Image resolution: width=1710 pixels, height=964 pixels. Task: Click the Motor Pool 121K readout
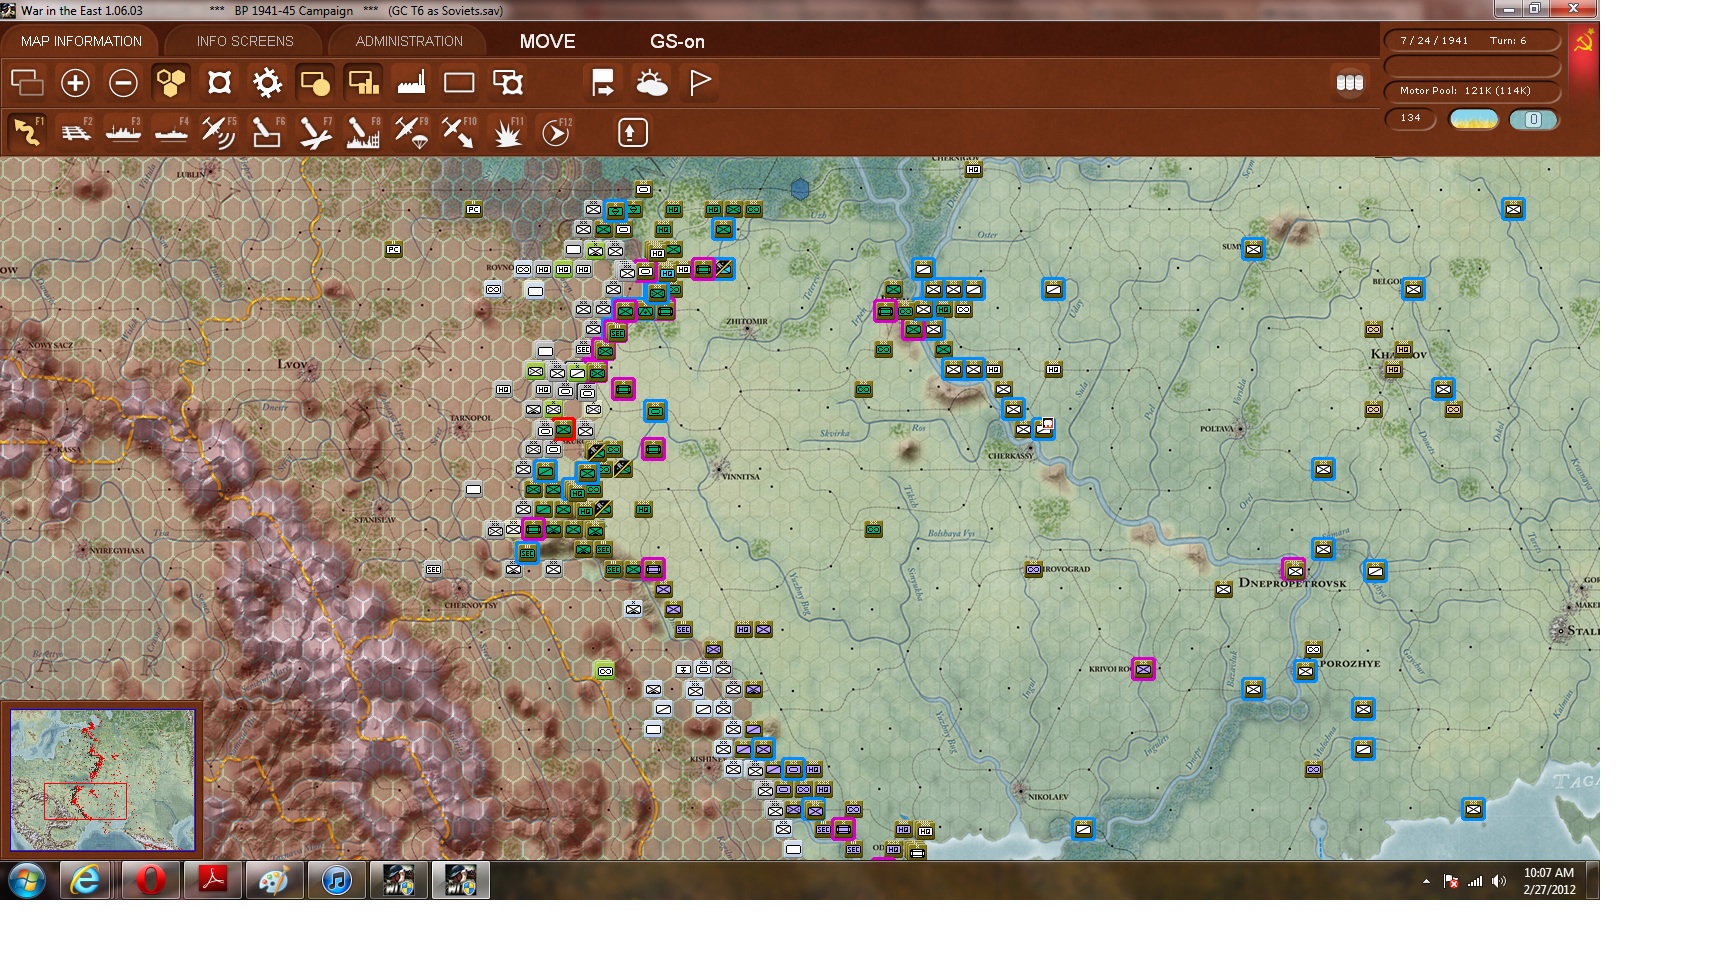(x=1472, y=91)
